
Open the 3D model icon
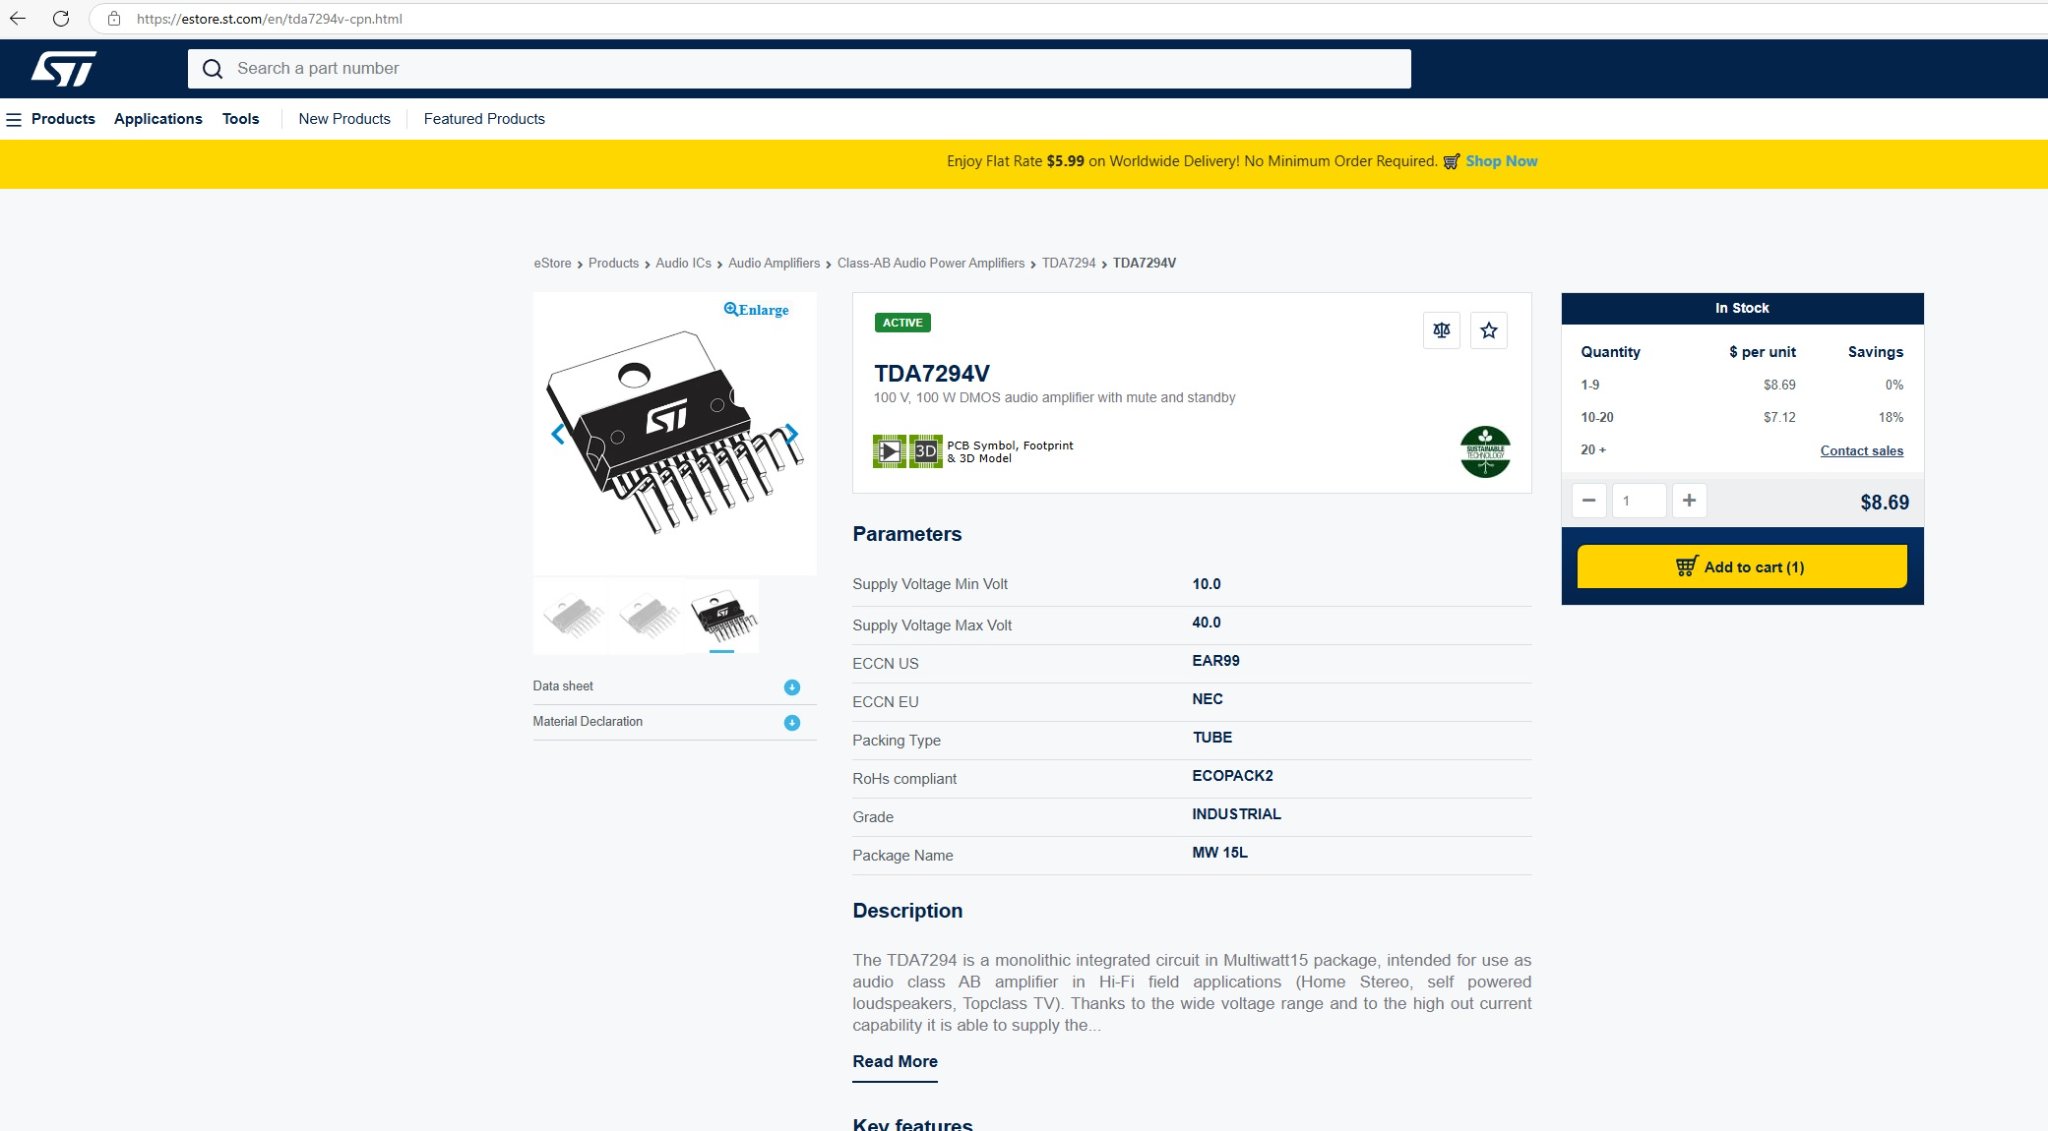point(926,451)
